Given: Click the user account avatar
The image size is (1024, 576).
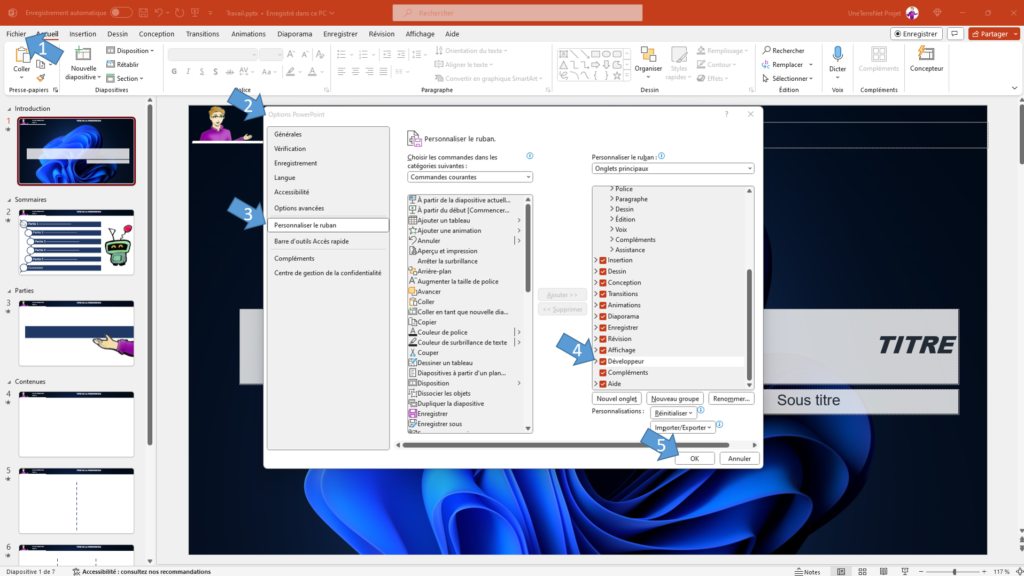Looking at the screenshot, I should tap(912, 12).
